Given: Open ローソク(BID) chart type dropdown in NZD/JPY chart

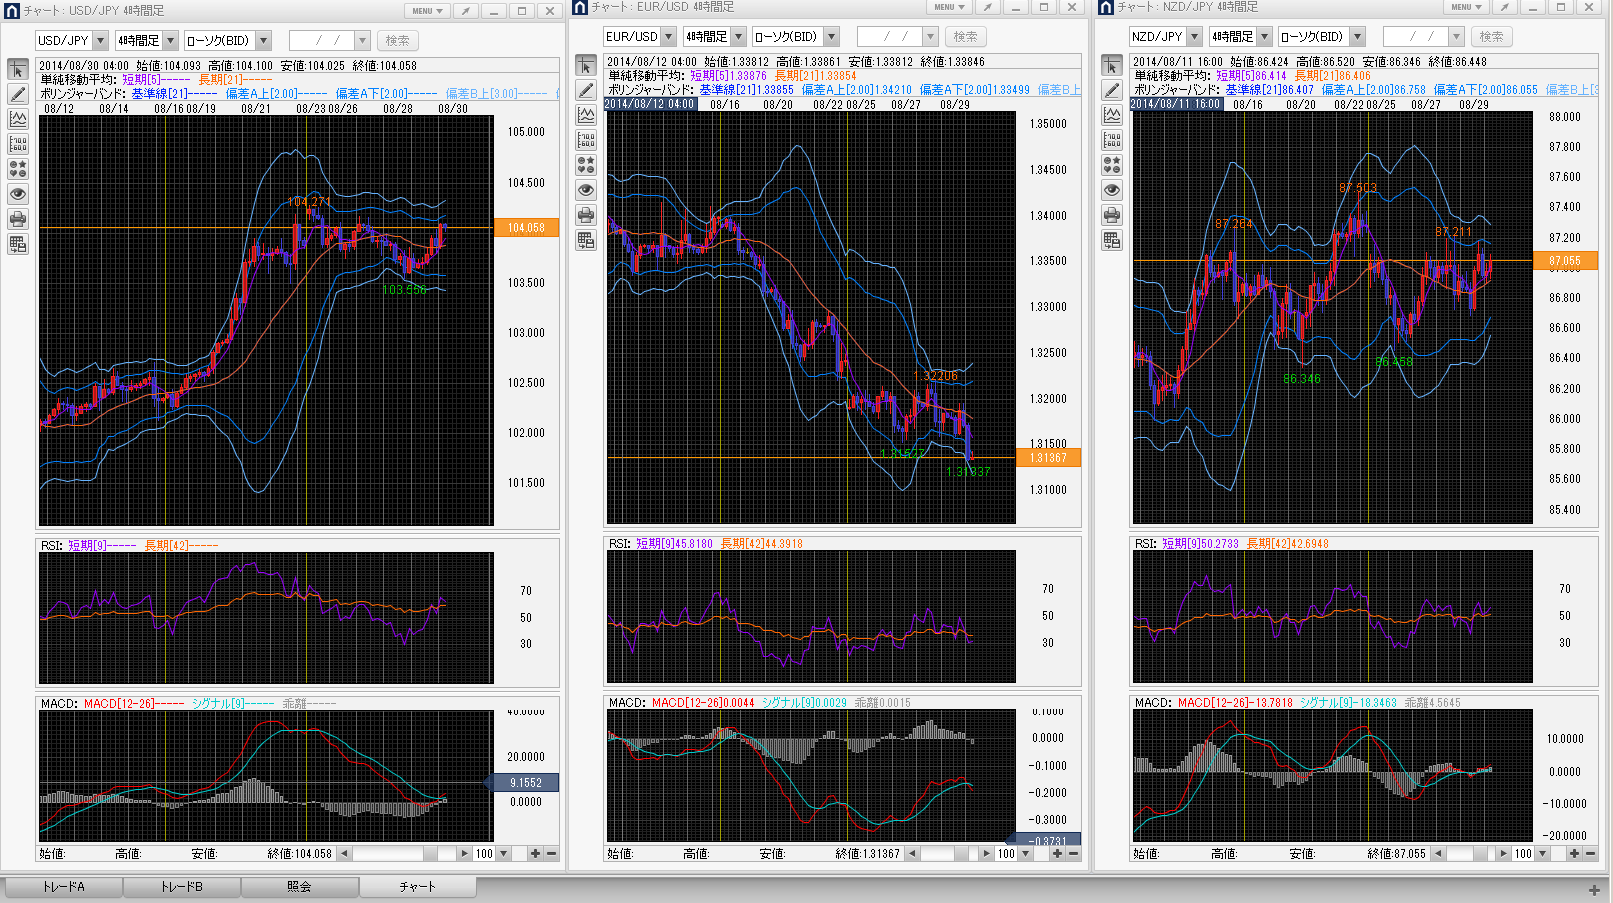Looking at the screenshot, I should pyautogui.click(x=1357, y=37).
